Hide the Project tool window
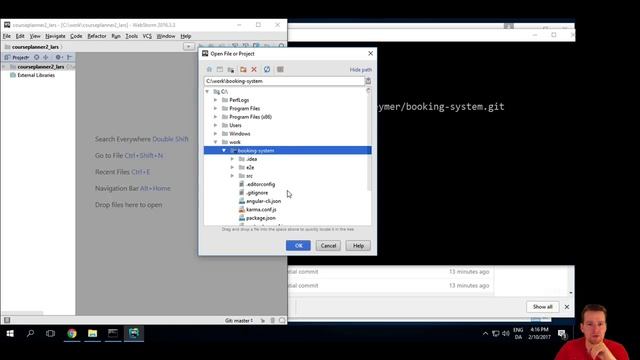 (x=69, y=57)
